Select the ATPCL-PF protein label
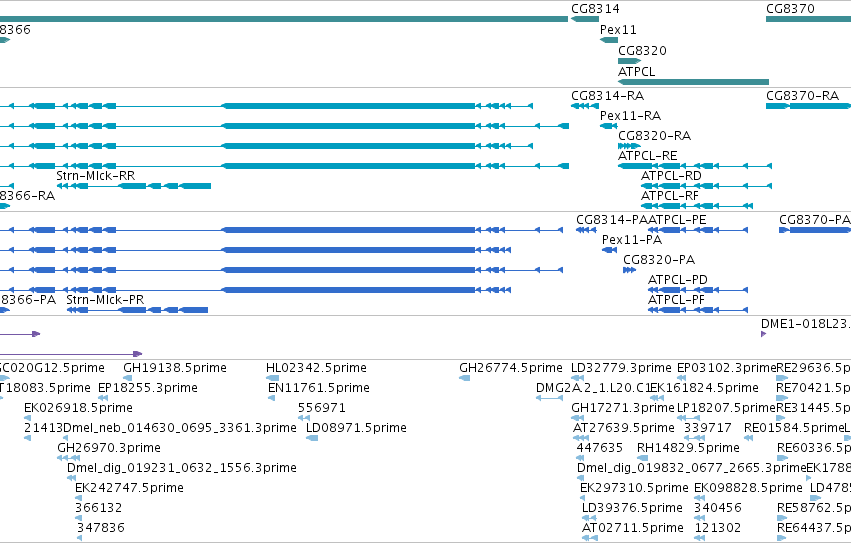The width and height of the screenshot is (851, 543). point(676,300)
